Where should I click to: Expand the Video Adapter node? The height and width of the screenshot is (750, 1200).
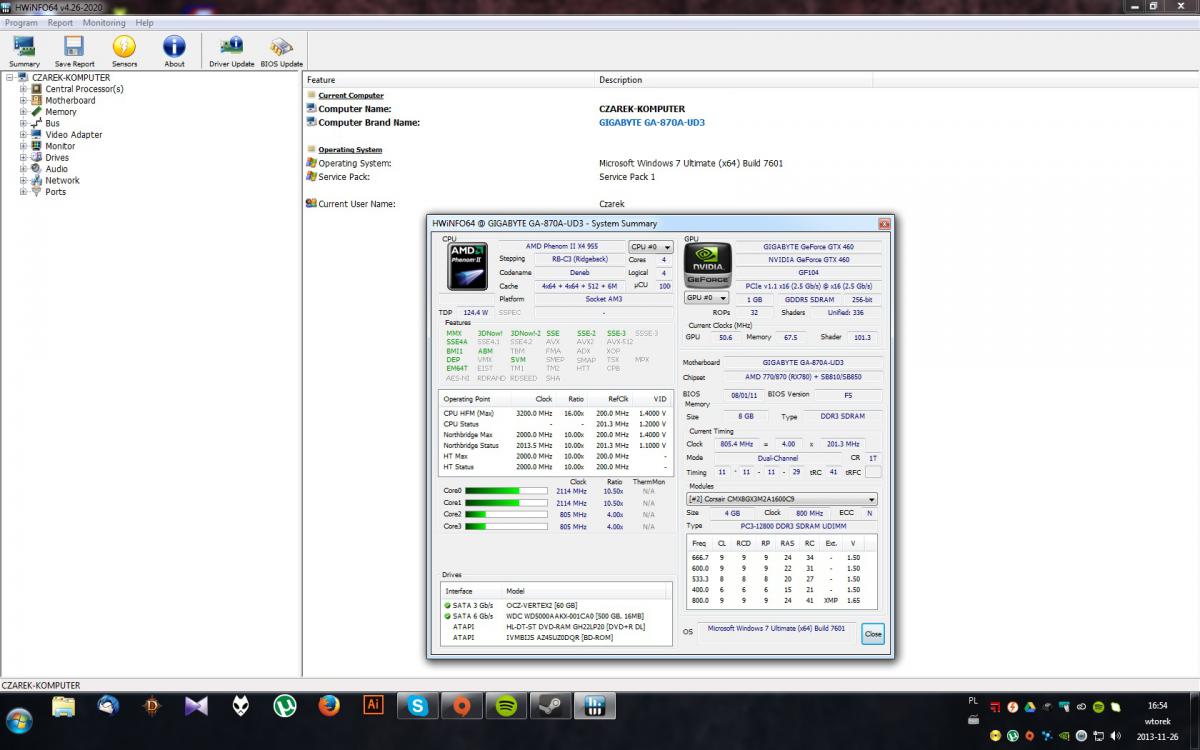pos(23,135)
